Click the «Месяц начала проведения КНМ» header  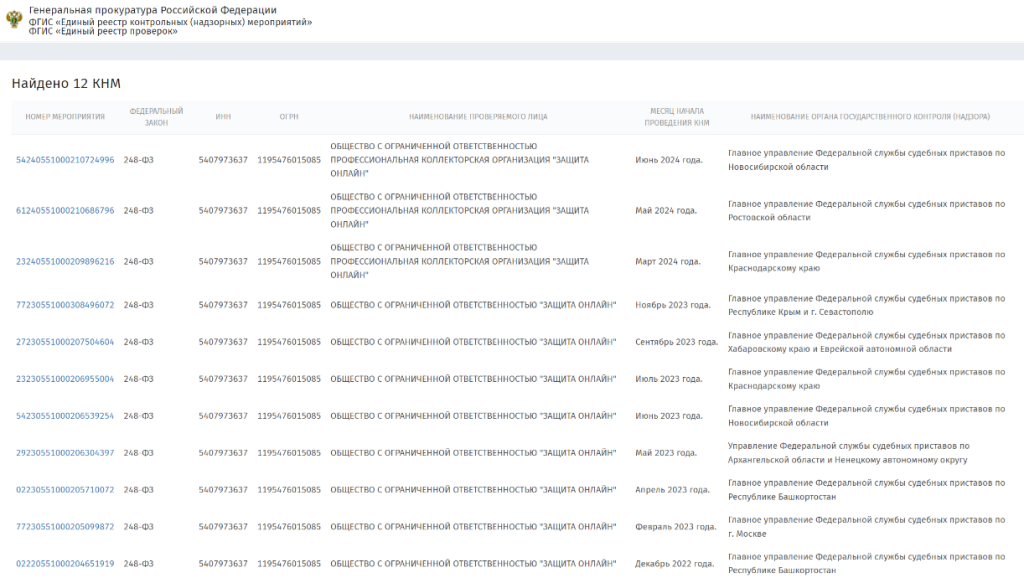pyautogui.click(x=676, y=117)
